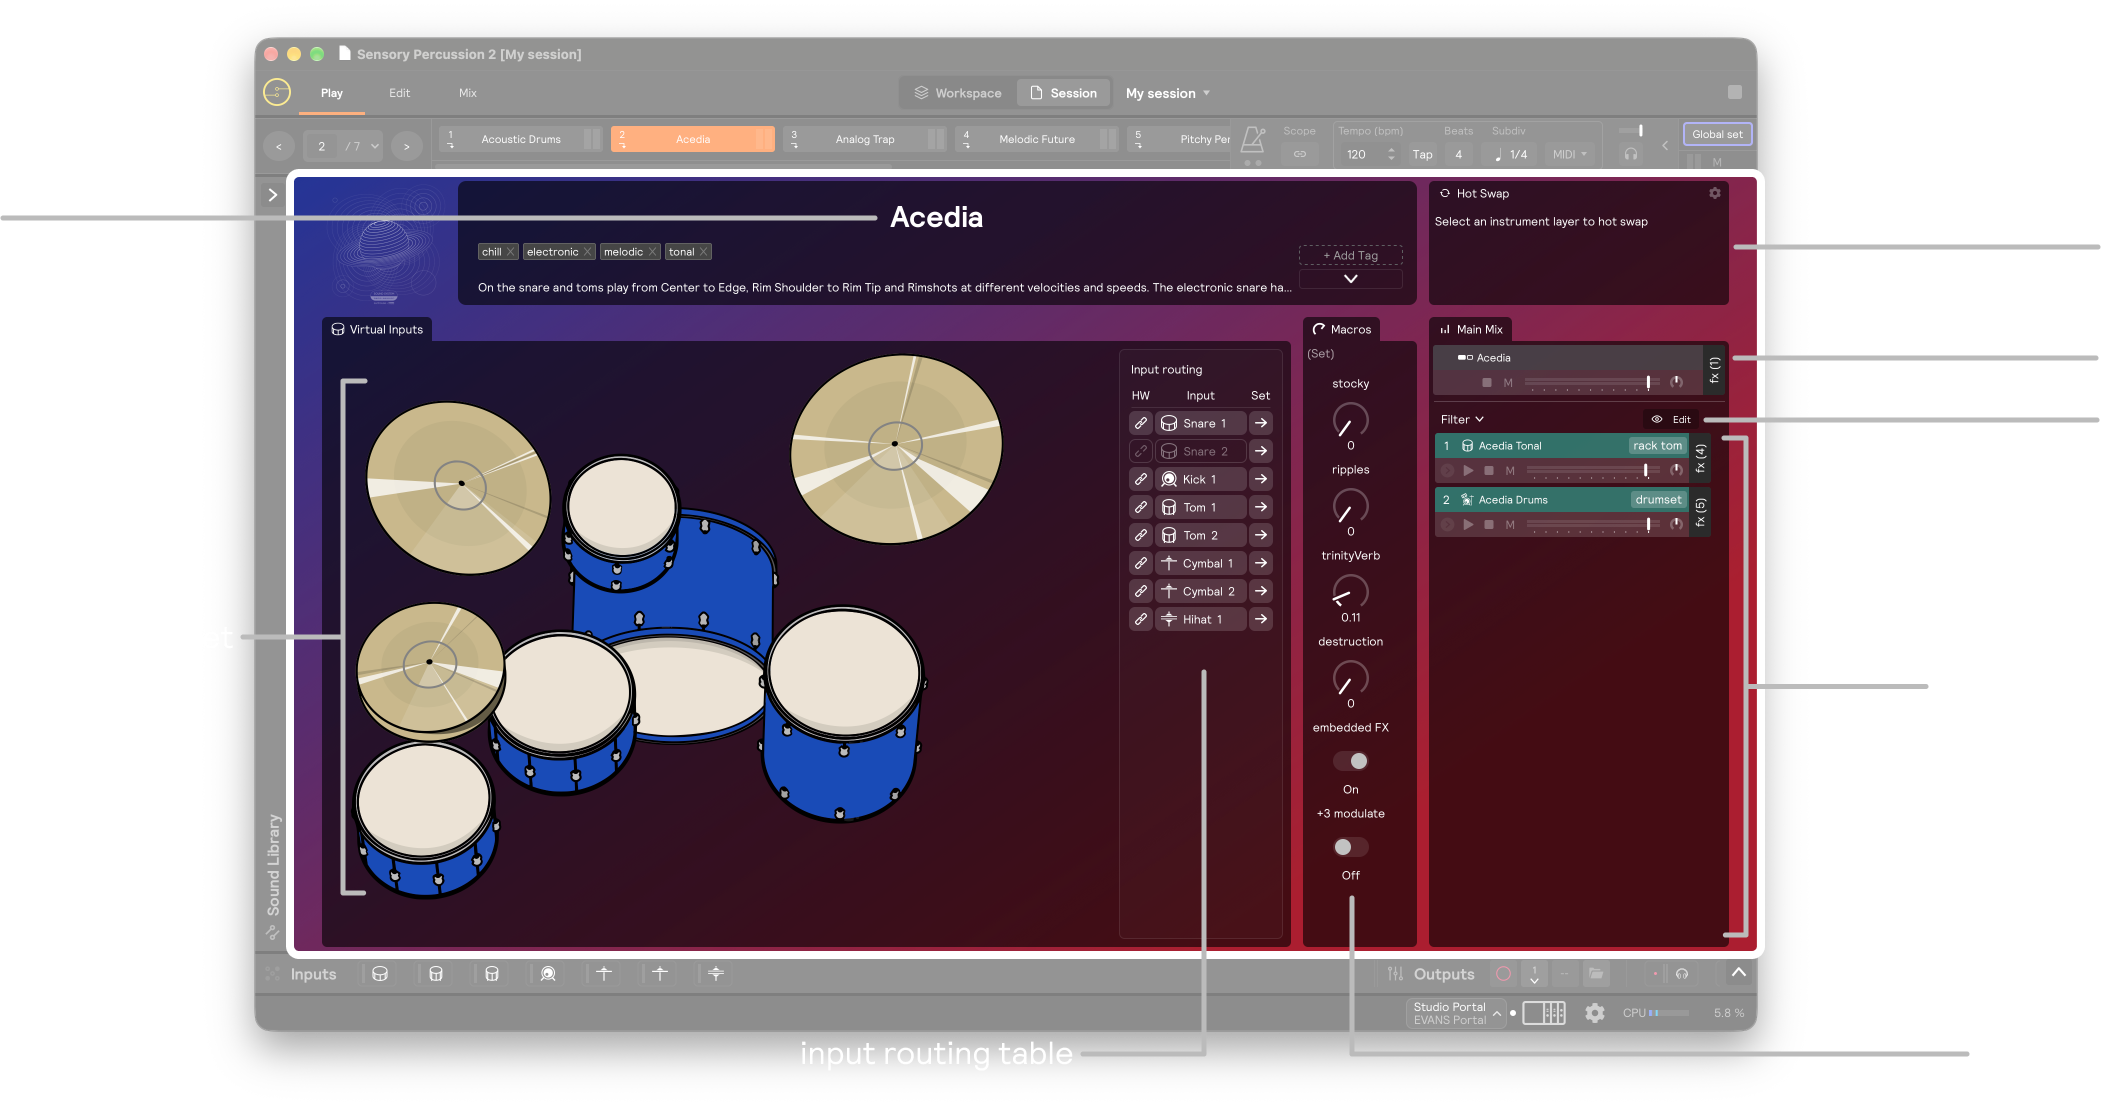Toggle hardware link for Hihat 1

tap(1141, 619)
